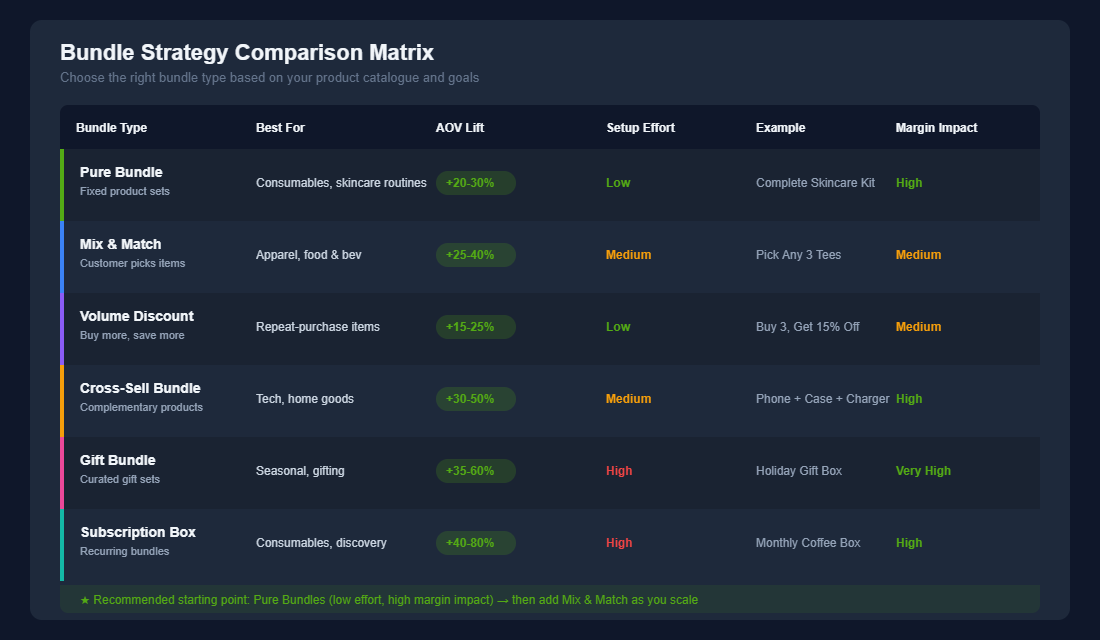Toggle the High effort label for Gift Bundle
This screenshot has height=640, width=1100.
pos(618,471)
